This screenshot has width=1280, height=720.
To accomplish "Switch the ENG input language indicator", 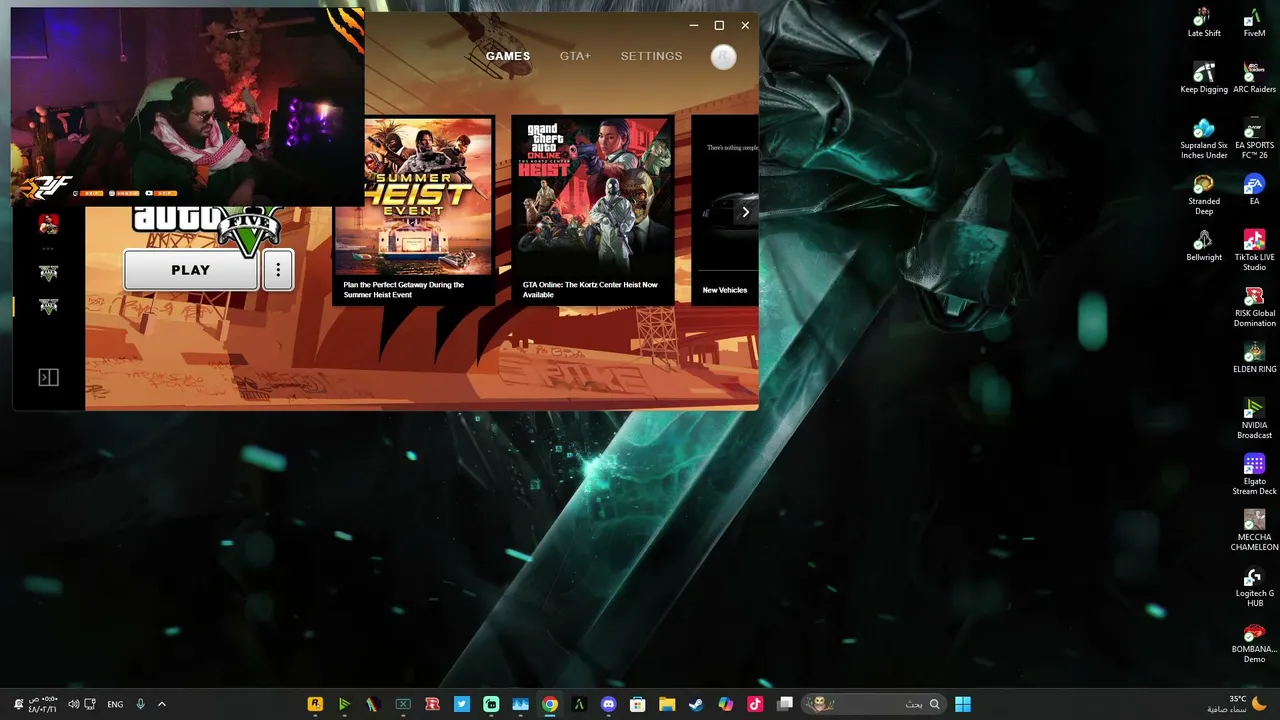I will pyautogui.click(x=115, y=704).
